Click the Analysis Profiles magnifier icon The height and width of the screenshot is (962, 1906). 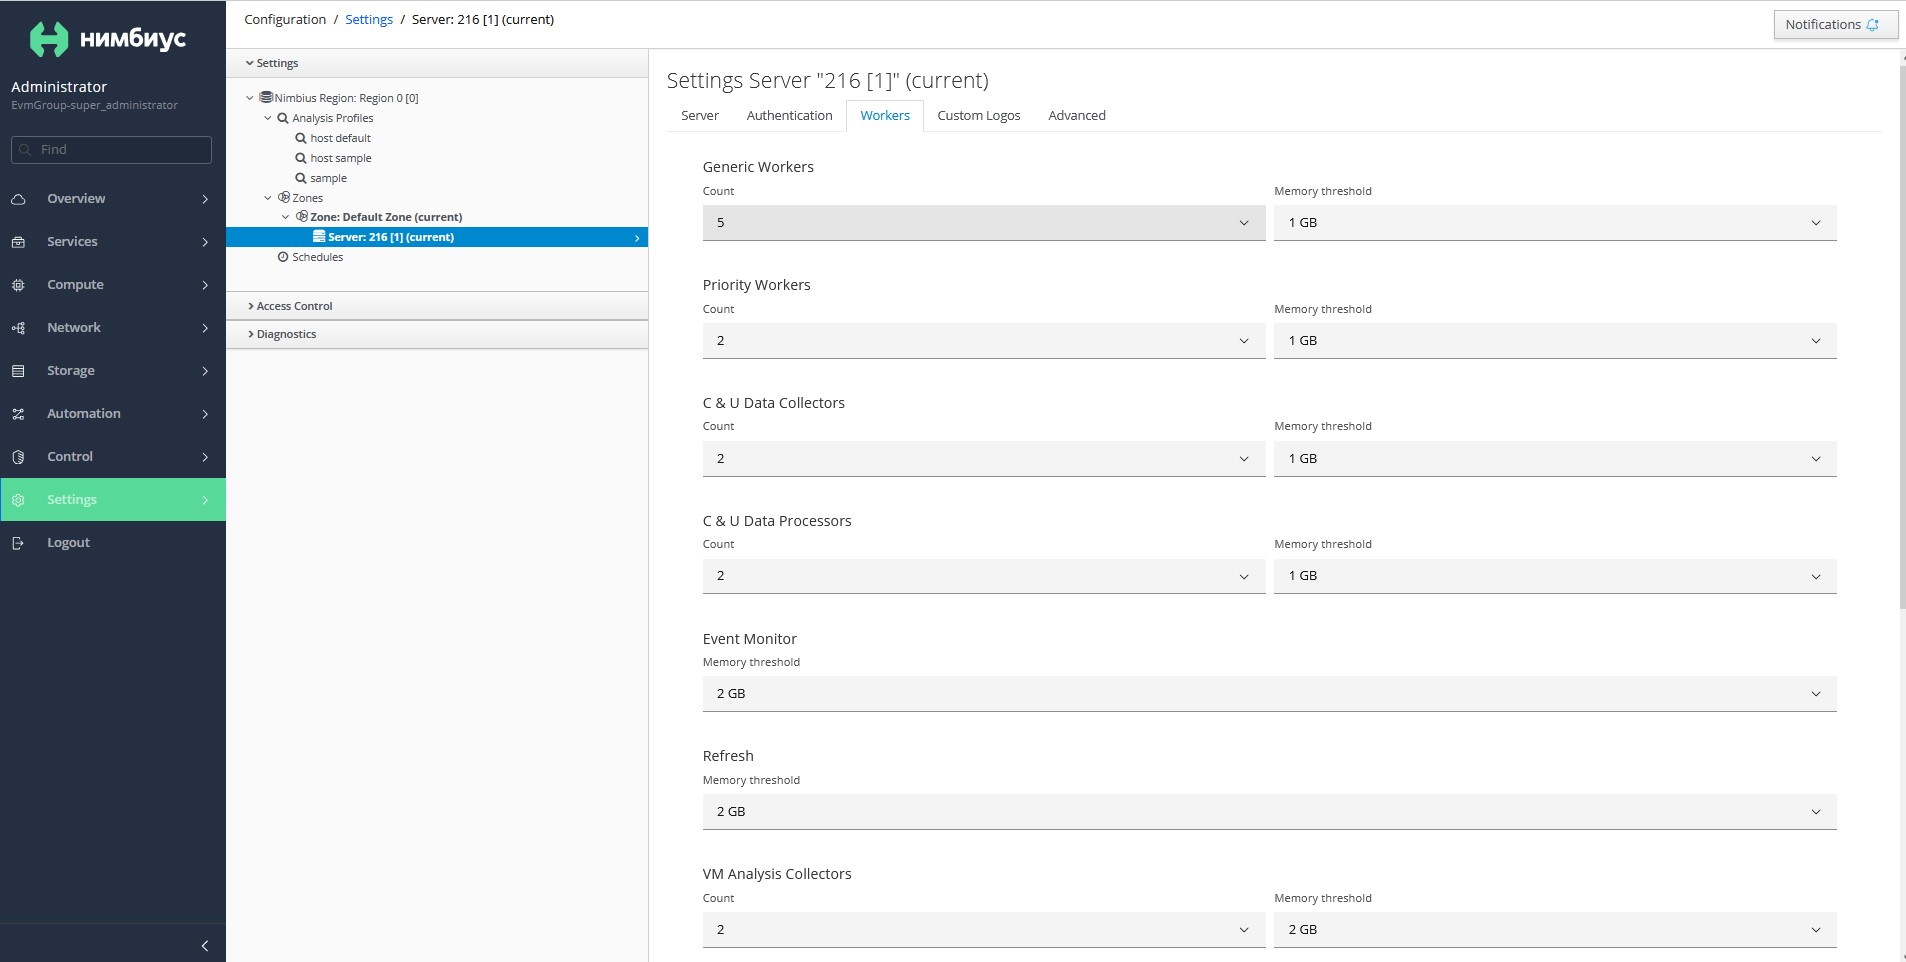[x=283, y=118]
